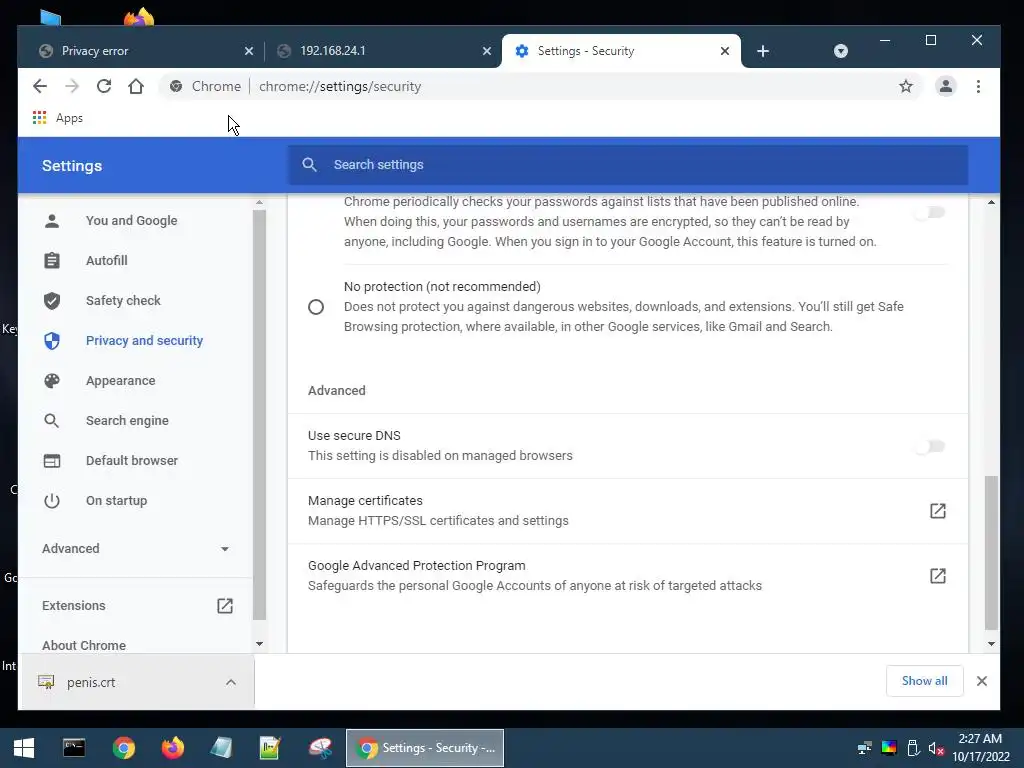Select the No protection radio button
1024x768 pixels.
click(x=316, y=307)
